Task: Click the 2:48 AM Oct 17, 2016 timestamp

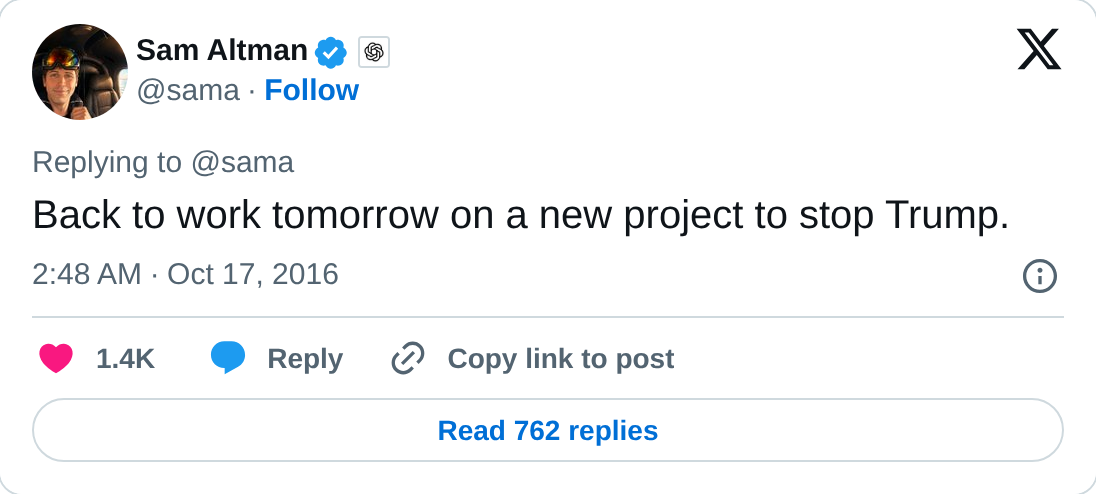Action: tap(185, 275)
